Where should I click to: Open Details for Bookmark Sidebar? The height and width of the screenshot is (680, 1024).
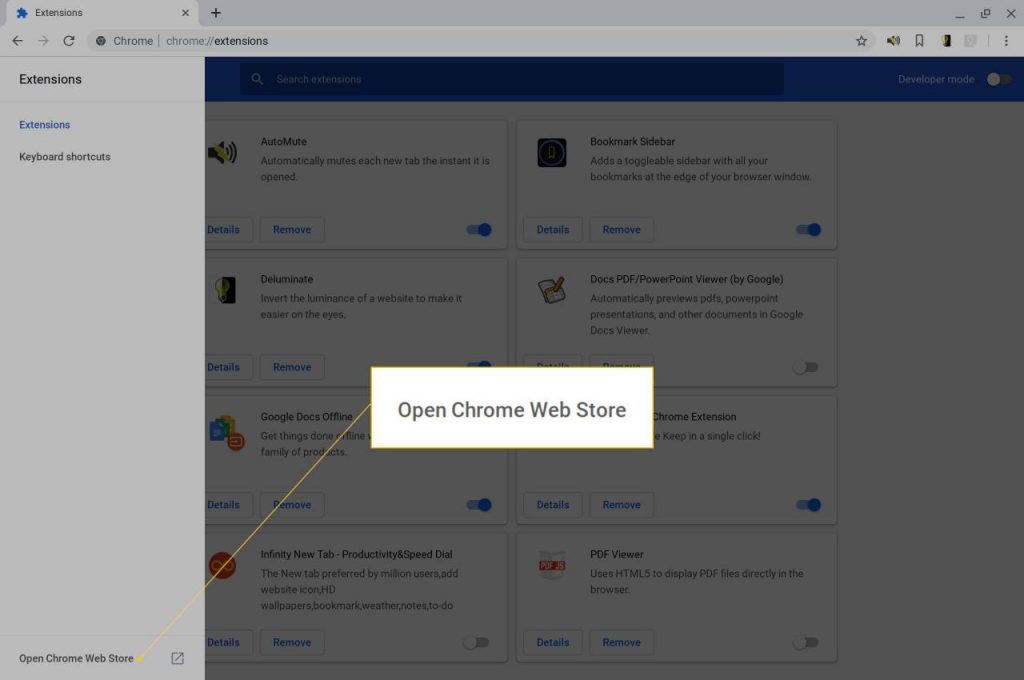[552, 229]
